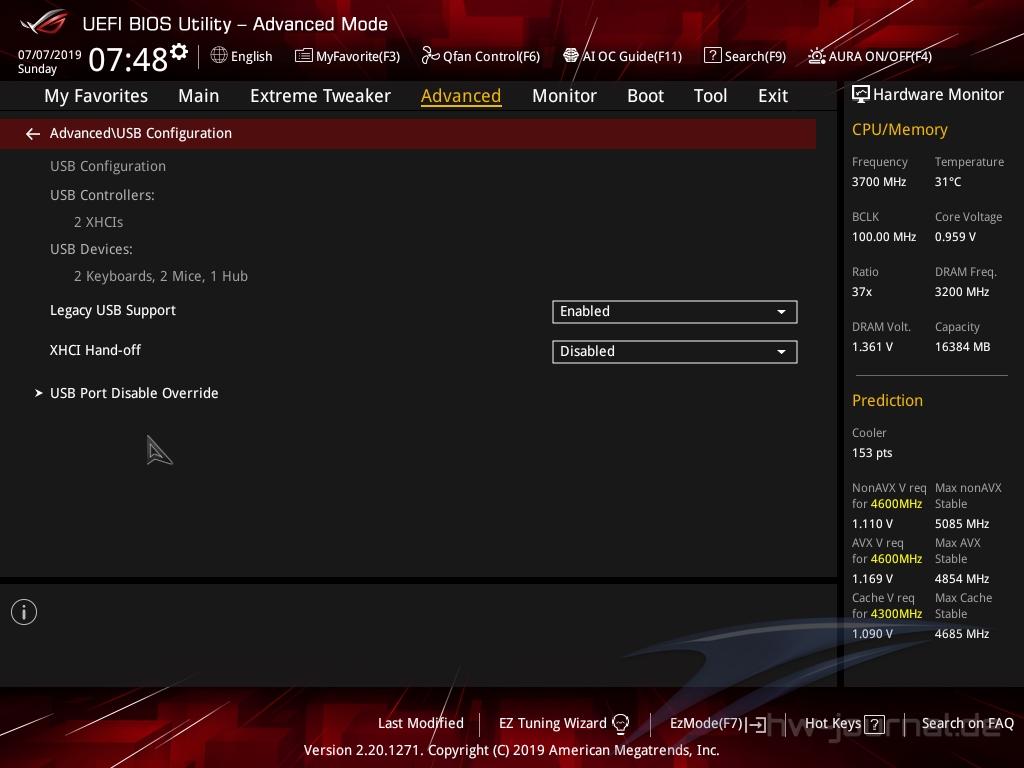Click the "2 XHCIs" text

tap(99, 222)
